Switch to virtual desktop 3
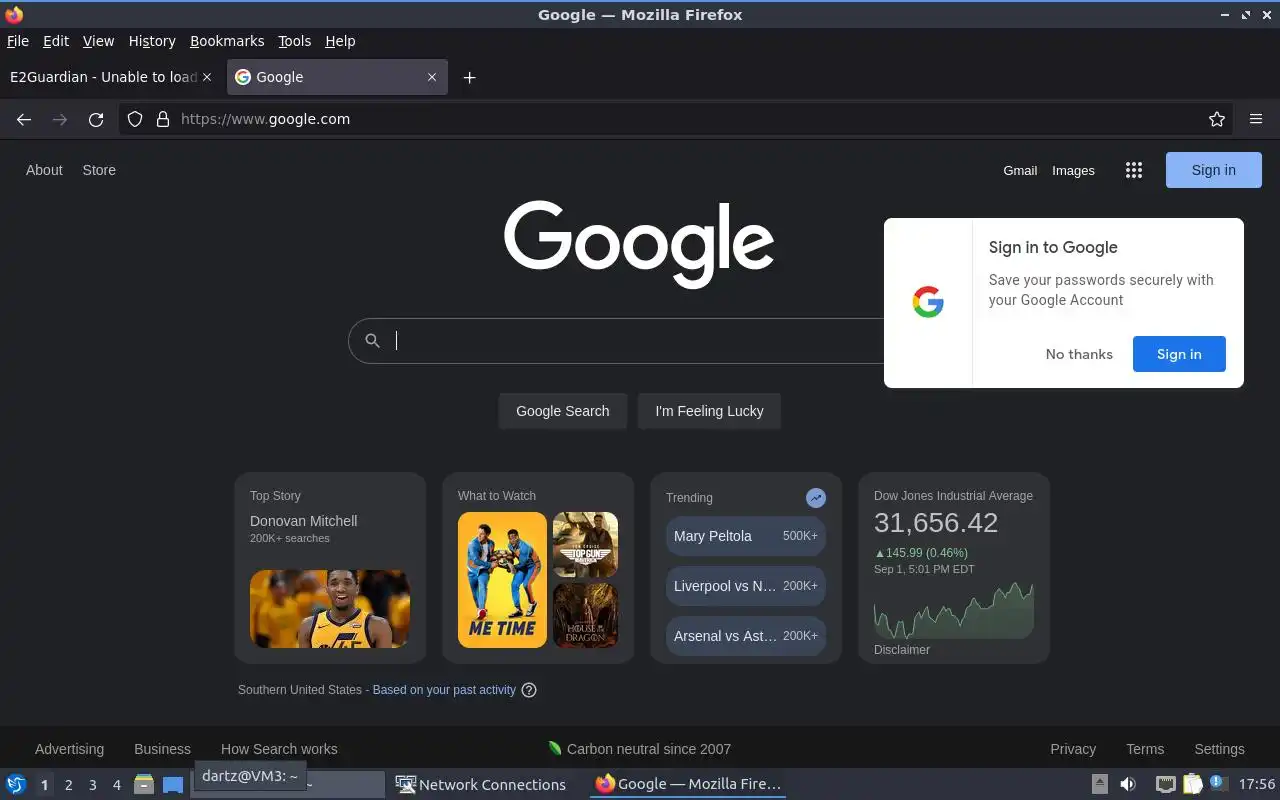 click(92, 785)
